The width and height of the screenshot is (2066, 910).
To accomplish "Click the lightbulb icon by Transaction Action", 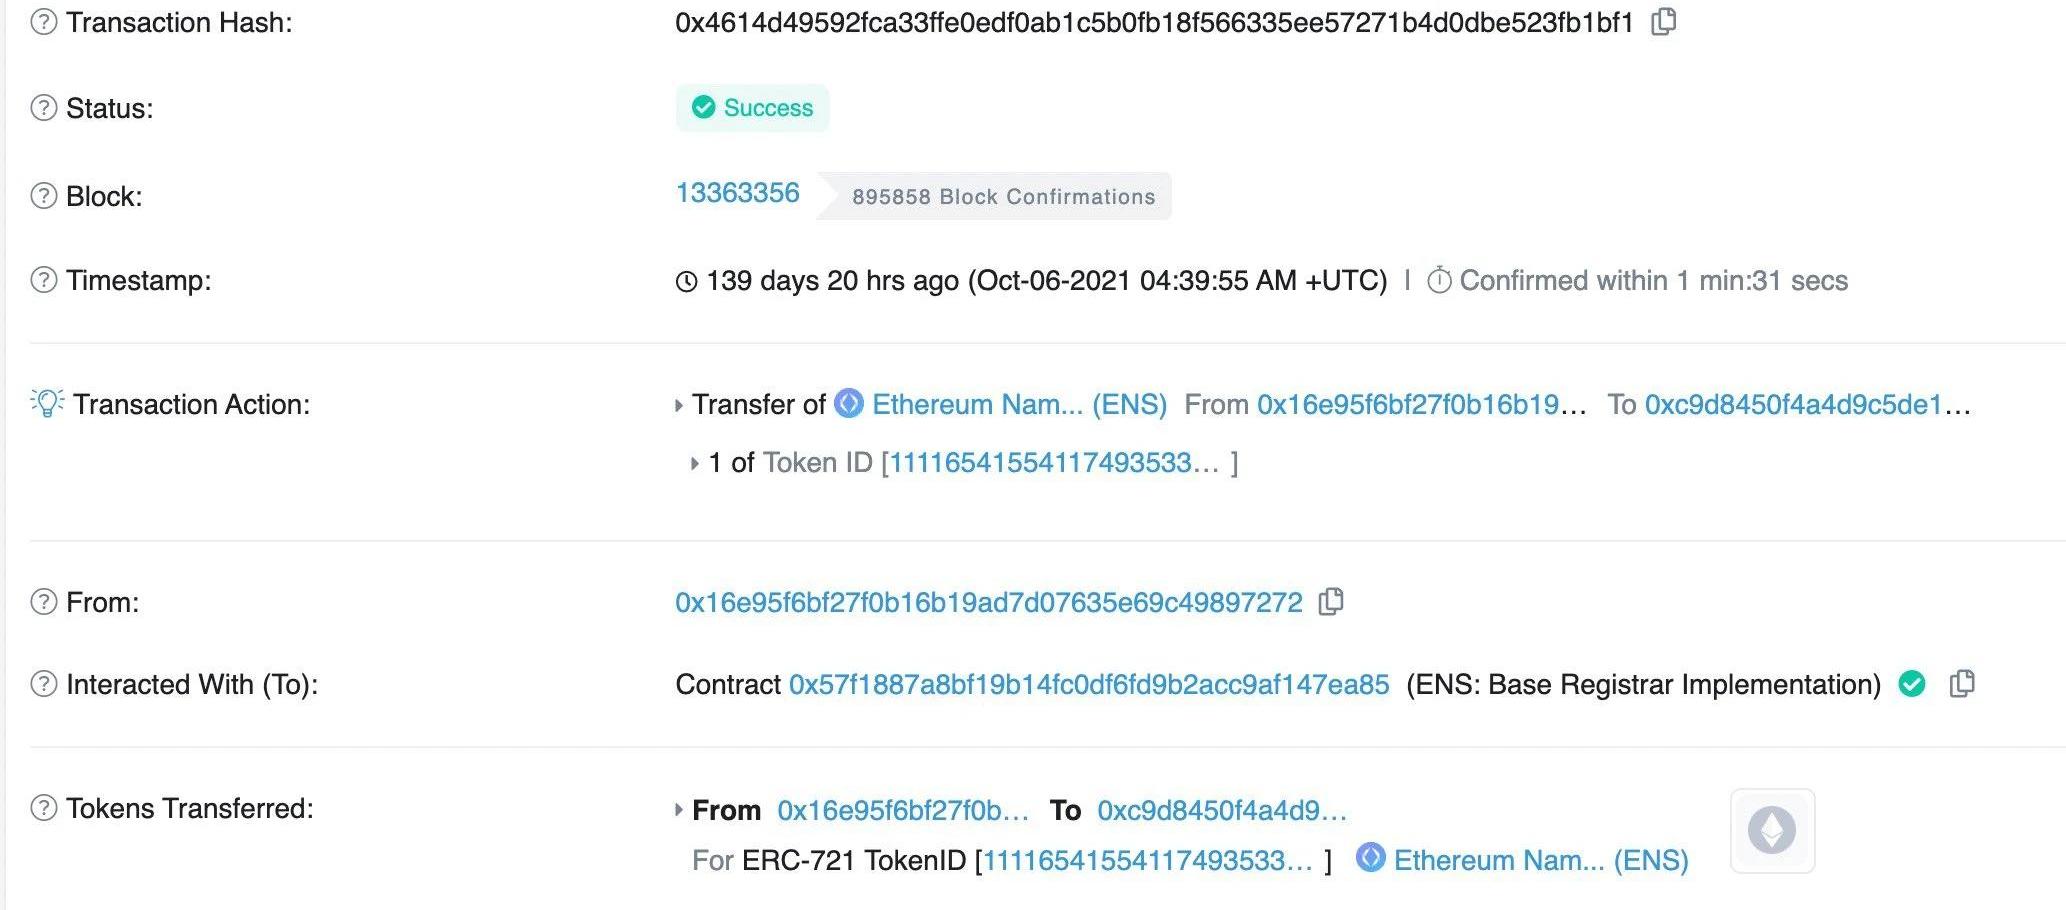I will 47,403.
